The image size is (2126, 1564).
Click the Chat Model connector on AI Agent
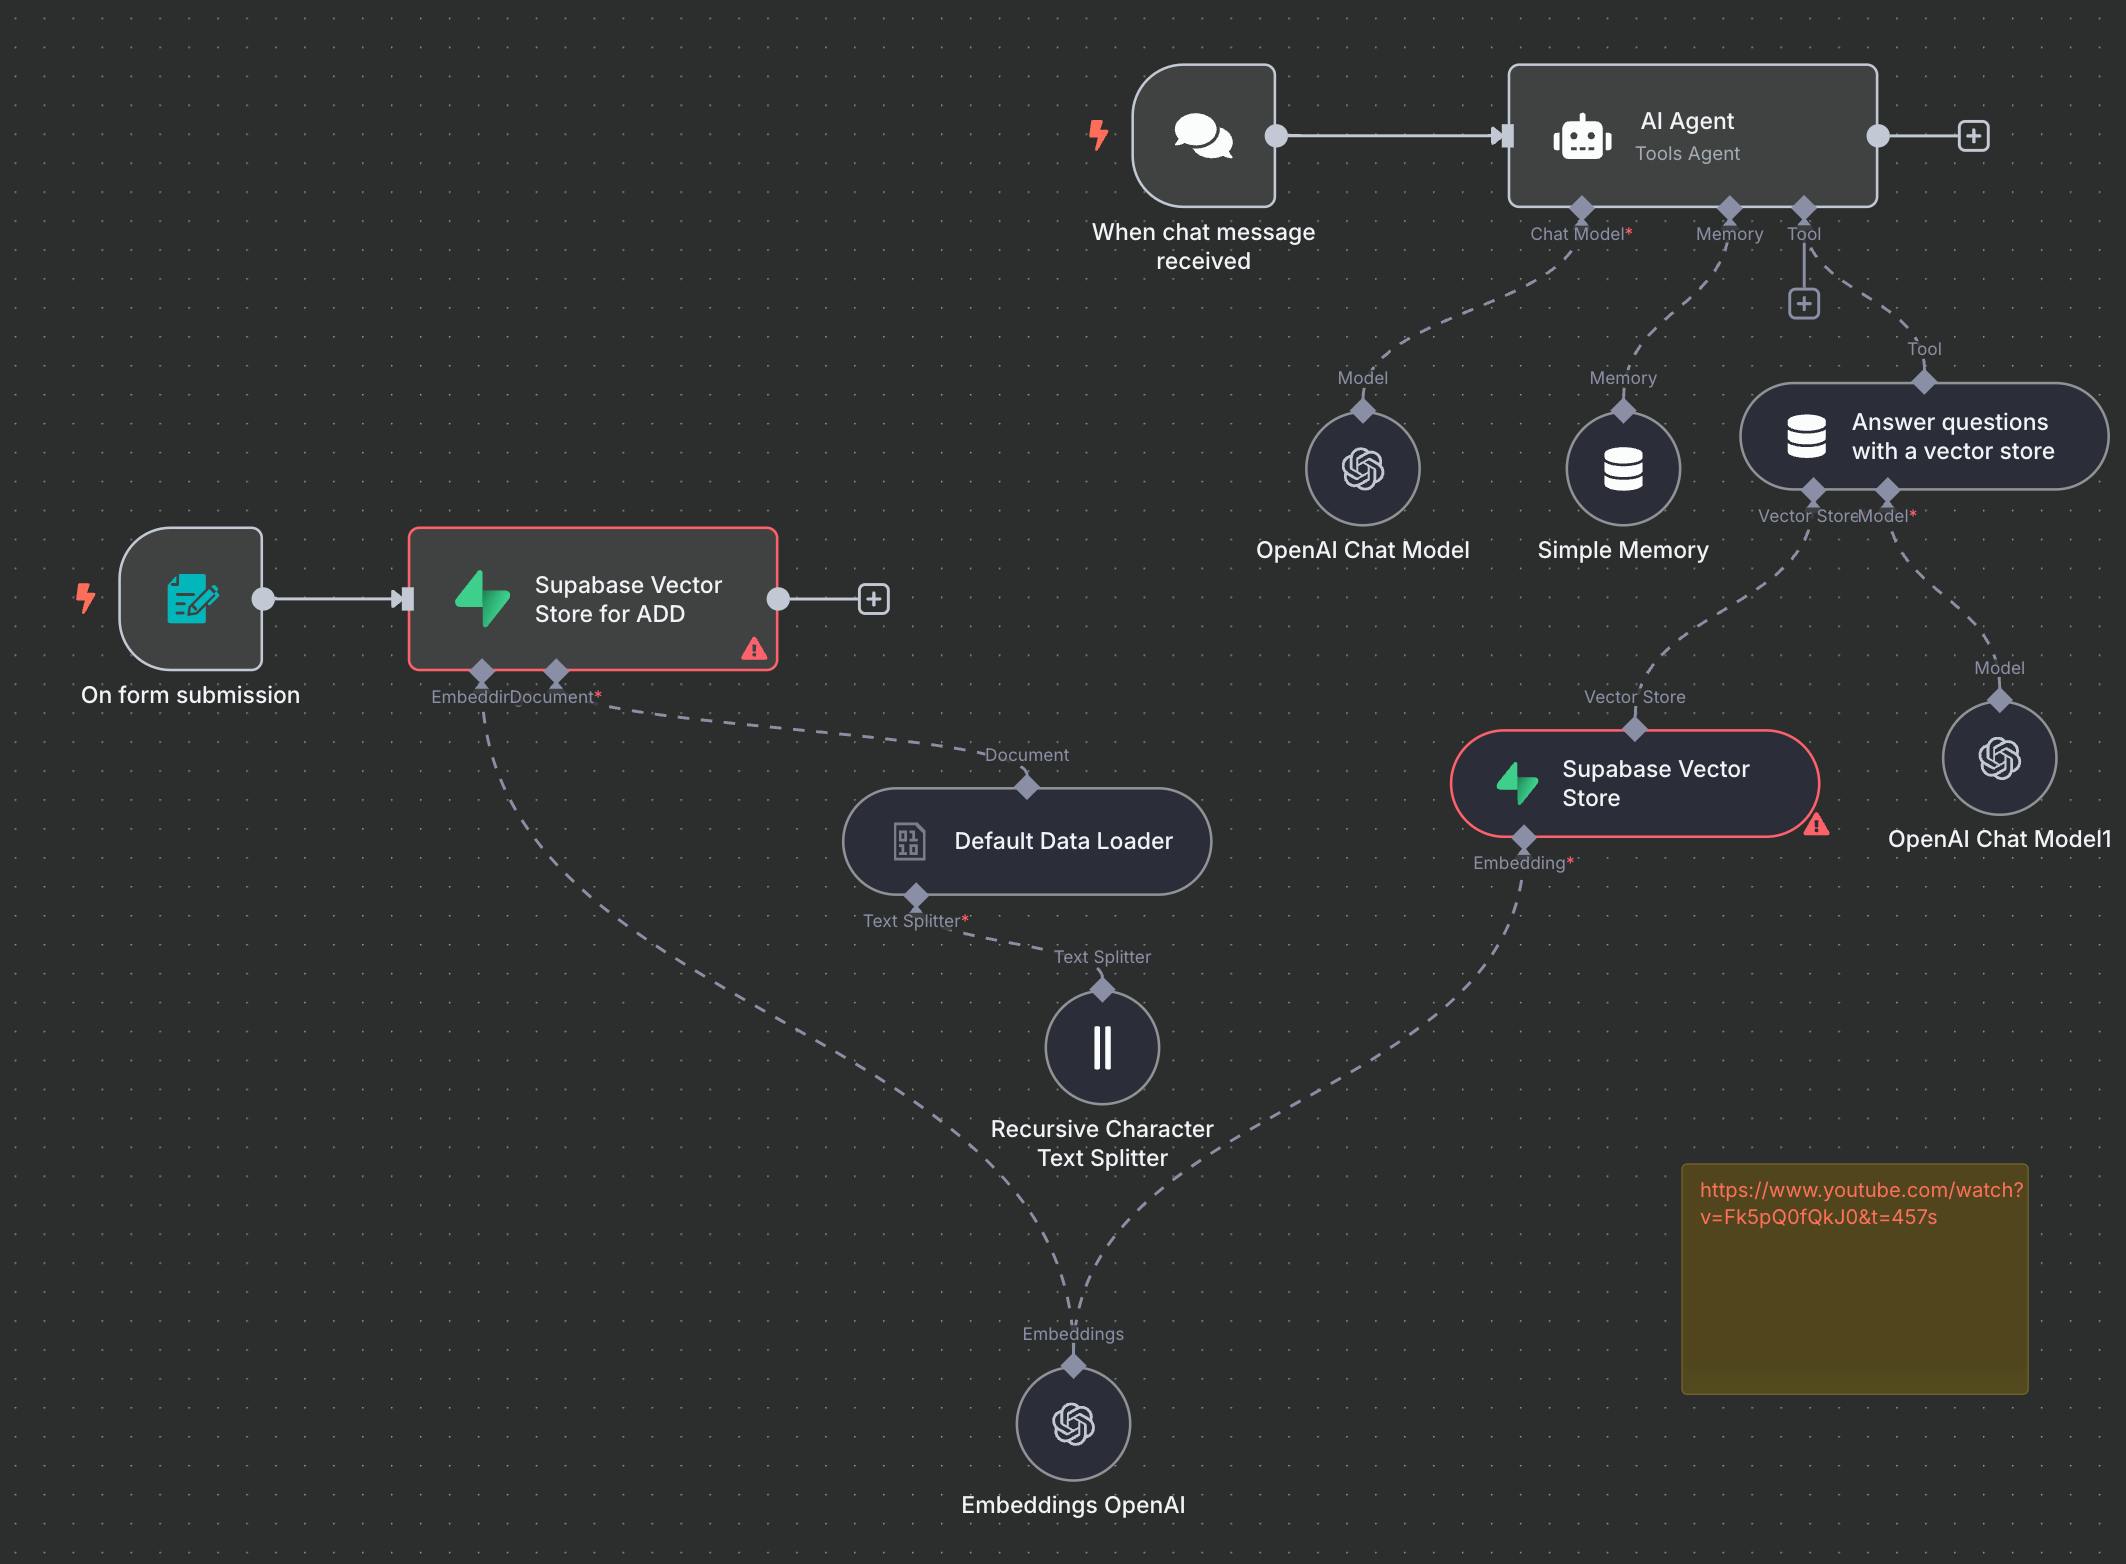point(1581,209)
